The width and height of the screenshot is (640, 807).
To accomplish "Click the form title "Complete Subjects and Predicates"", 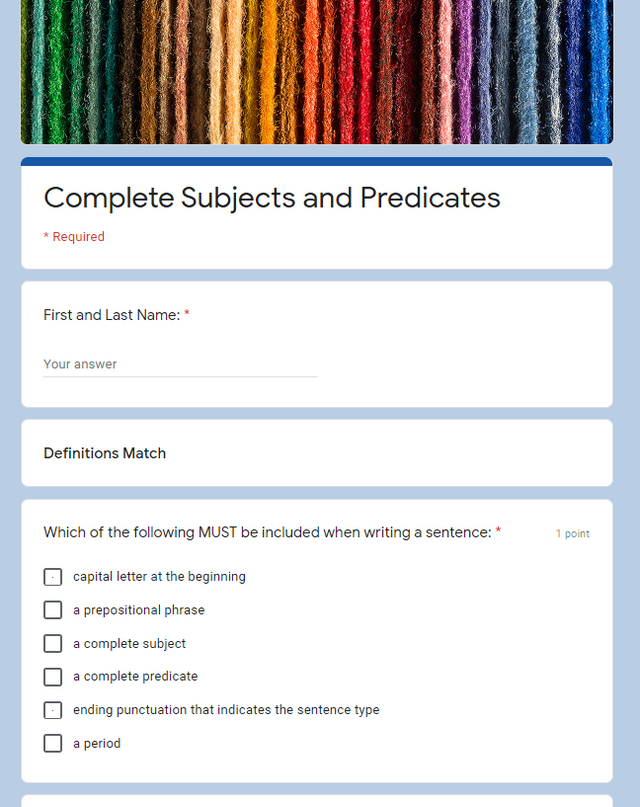I will click(271, 198).
